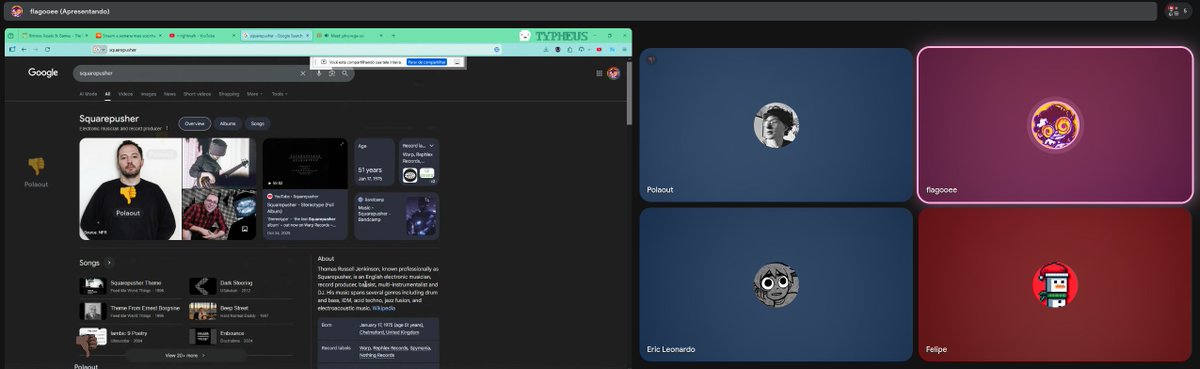Open the Theme From Ernest Borgnine song
The image size is (1200, 369).
pyautogui.click(x=130, y=311)
